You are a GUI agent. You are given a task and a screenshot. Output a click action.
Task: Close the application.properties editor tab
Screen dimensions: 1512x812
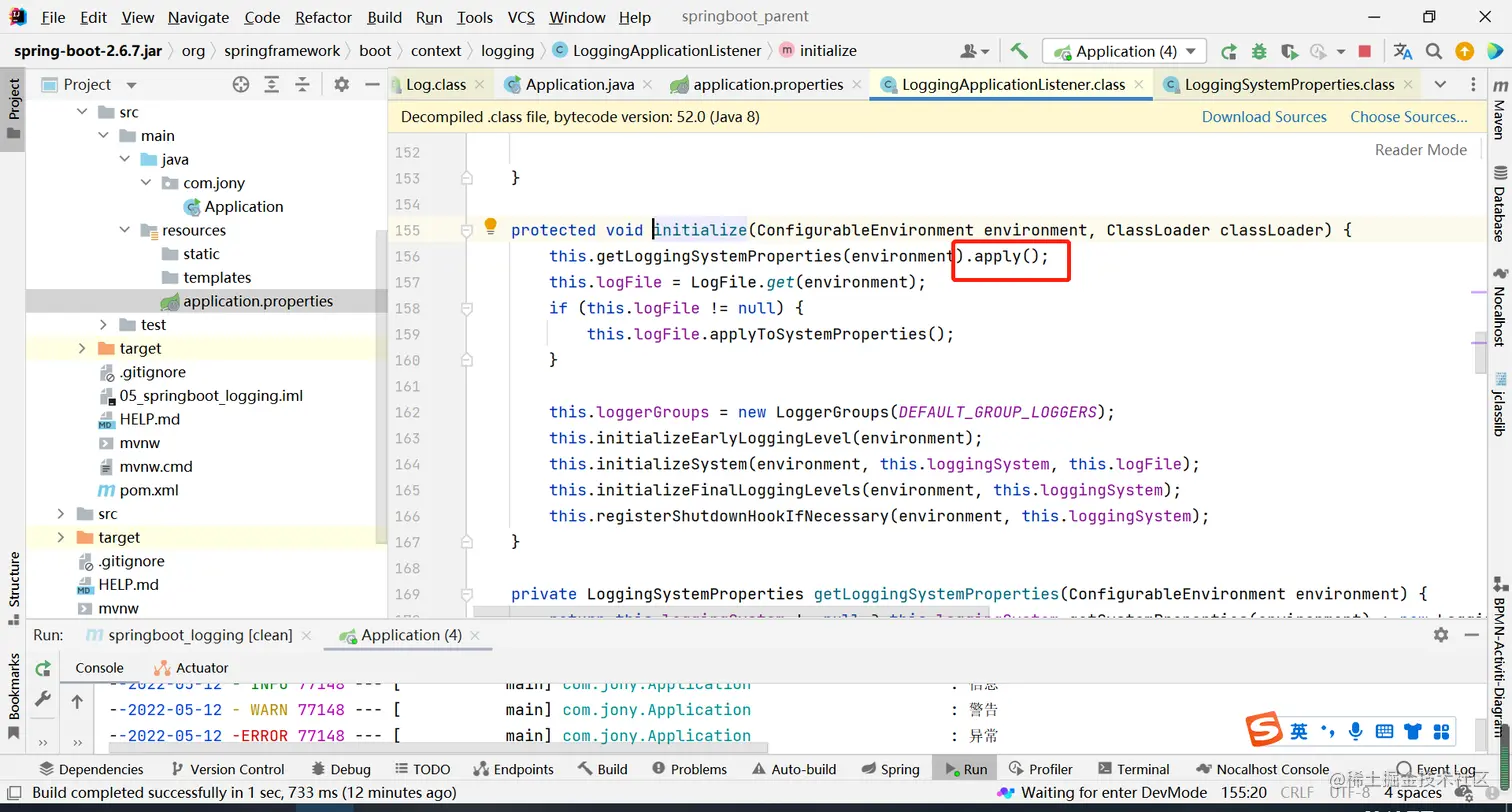[x=856, y=85]
